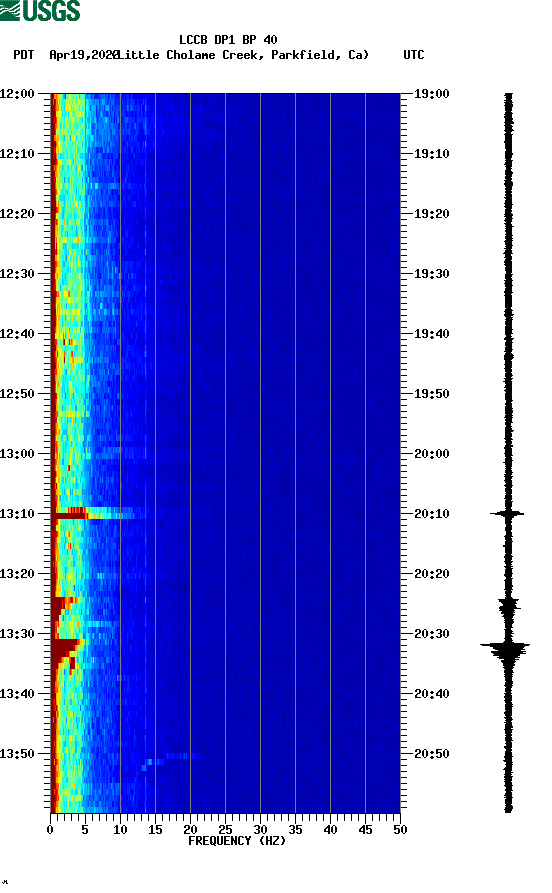
Task: Select the title 'LCCB DP1 BP 40'
Action: [228, 40]
